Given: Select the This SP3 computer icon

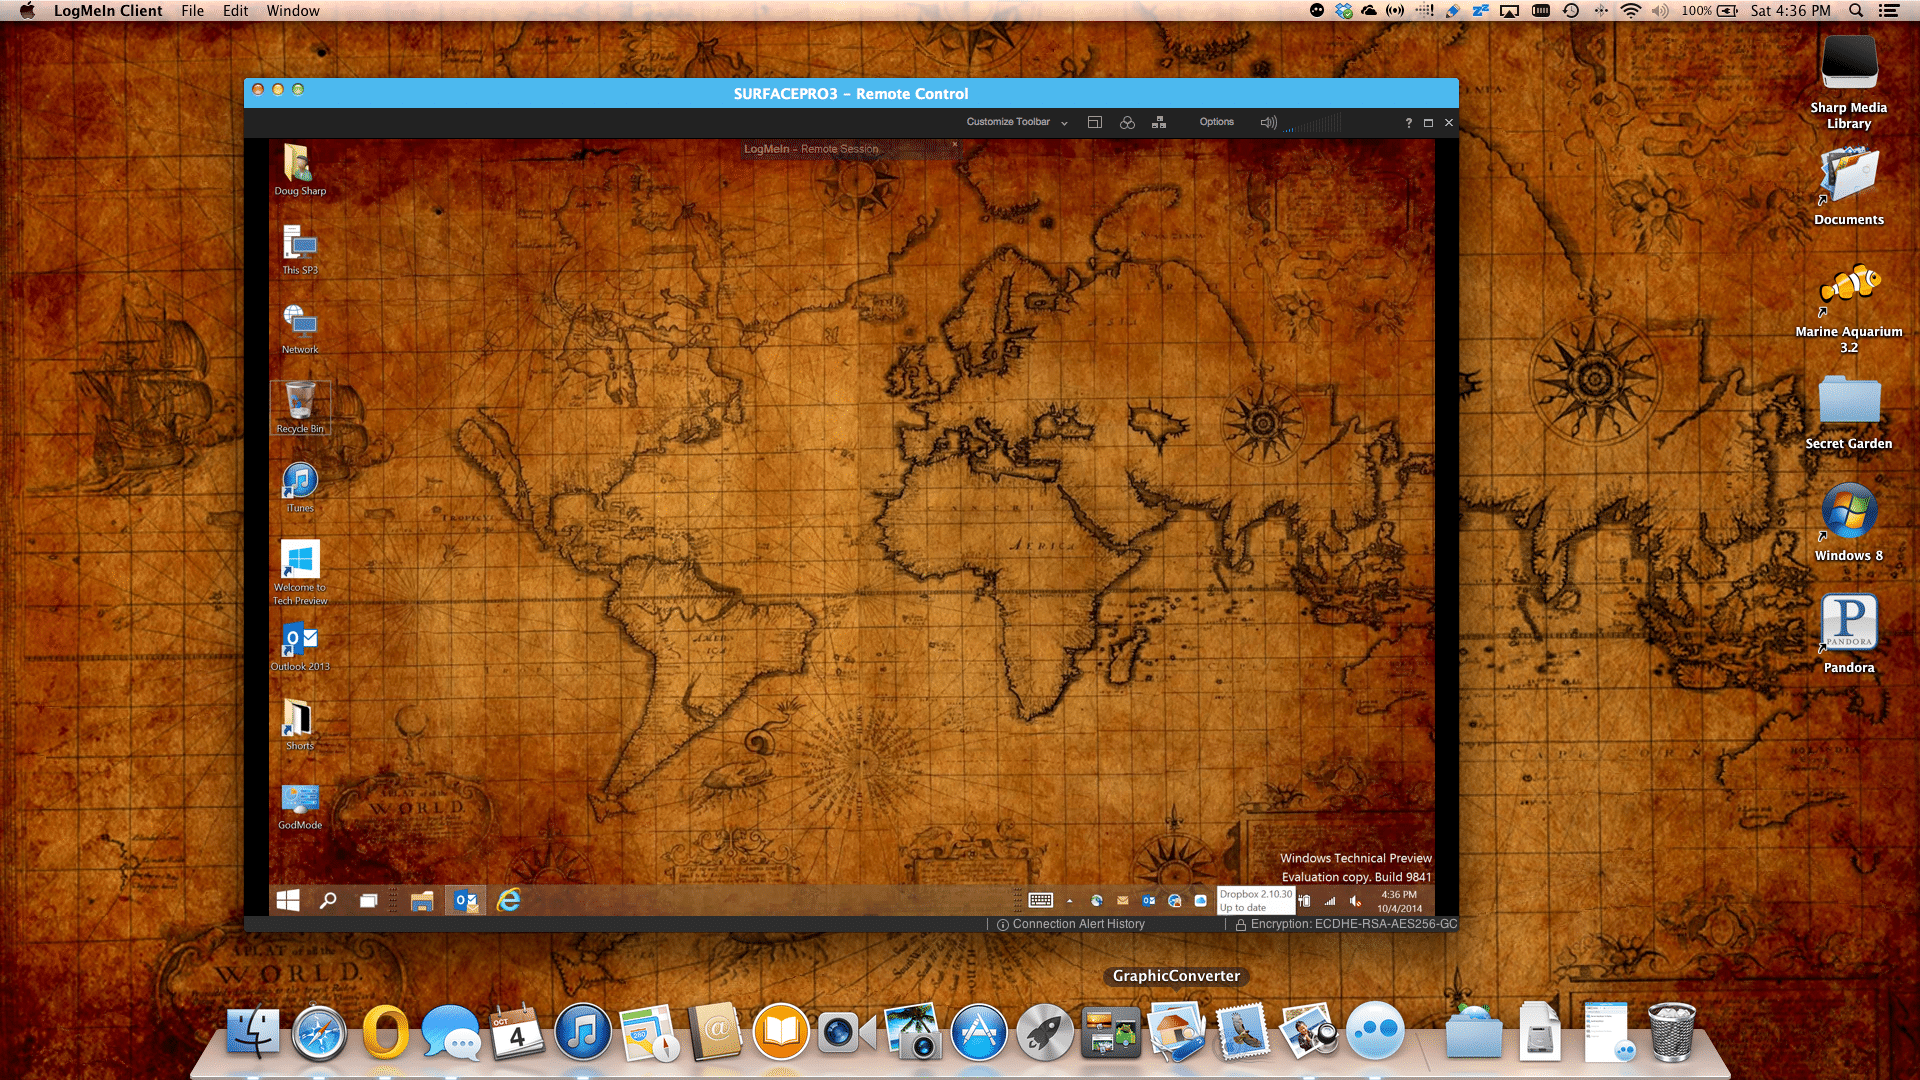Looking at the screenshot, I should [300, 249].
